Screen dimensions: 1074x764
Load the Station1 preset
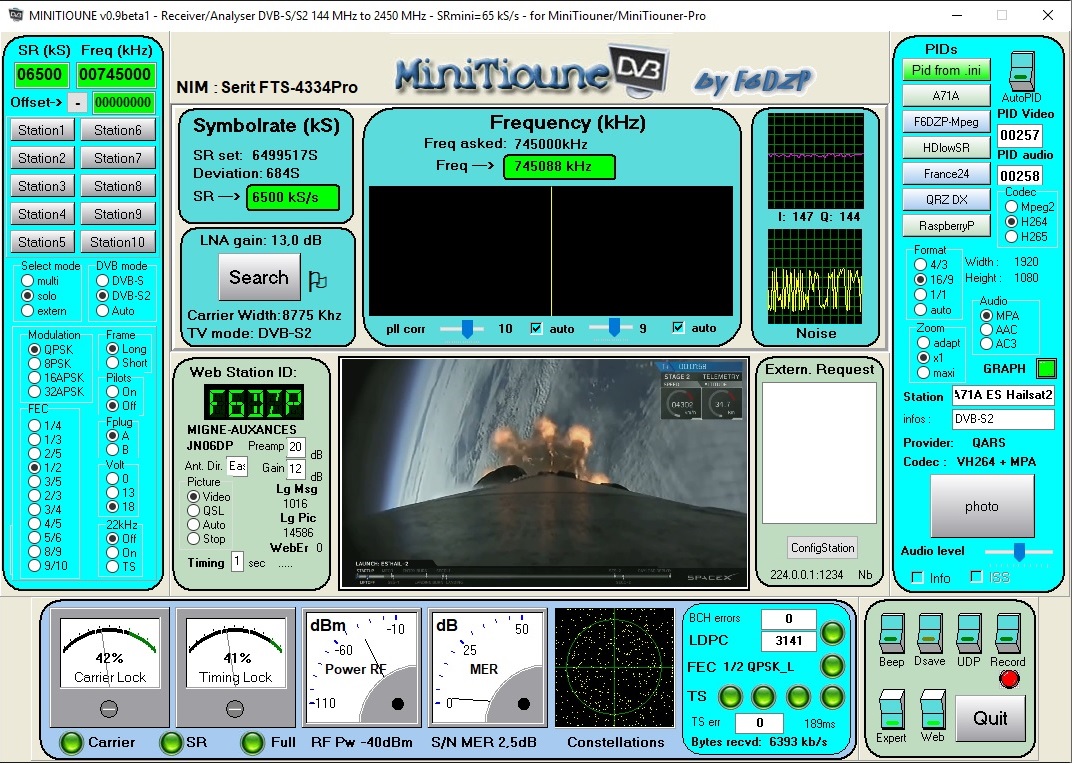(42, 130)
